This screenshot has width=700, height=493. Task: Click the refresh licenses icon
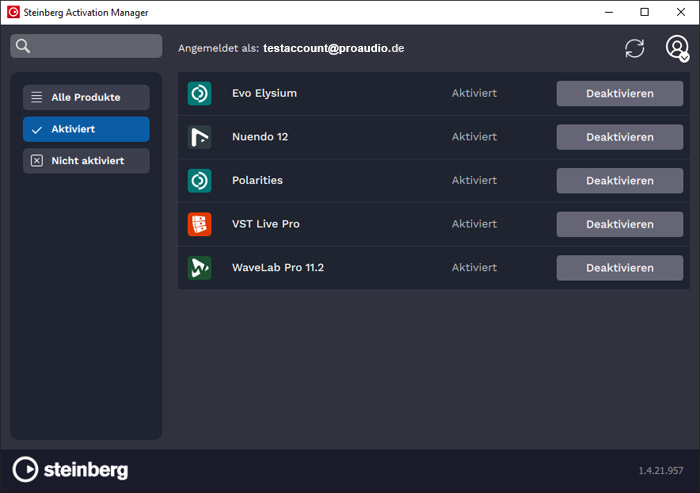point(634,48)
